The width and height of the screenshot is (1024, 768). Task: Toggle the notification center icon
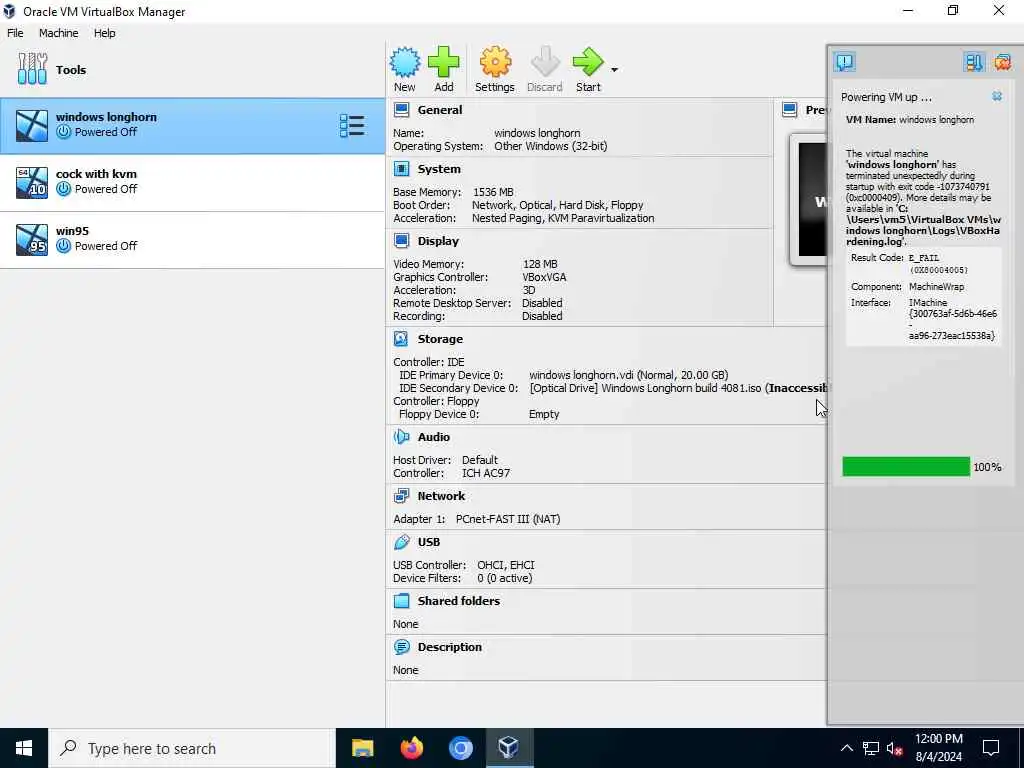(x=844, y=62)
